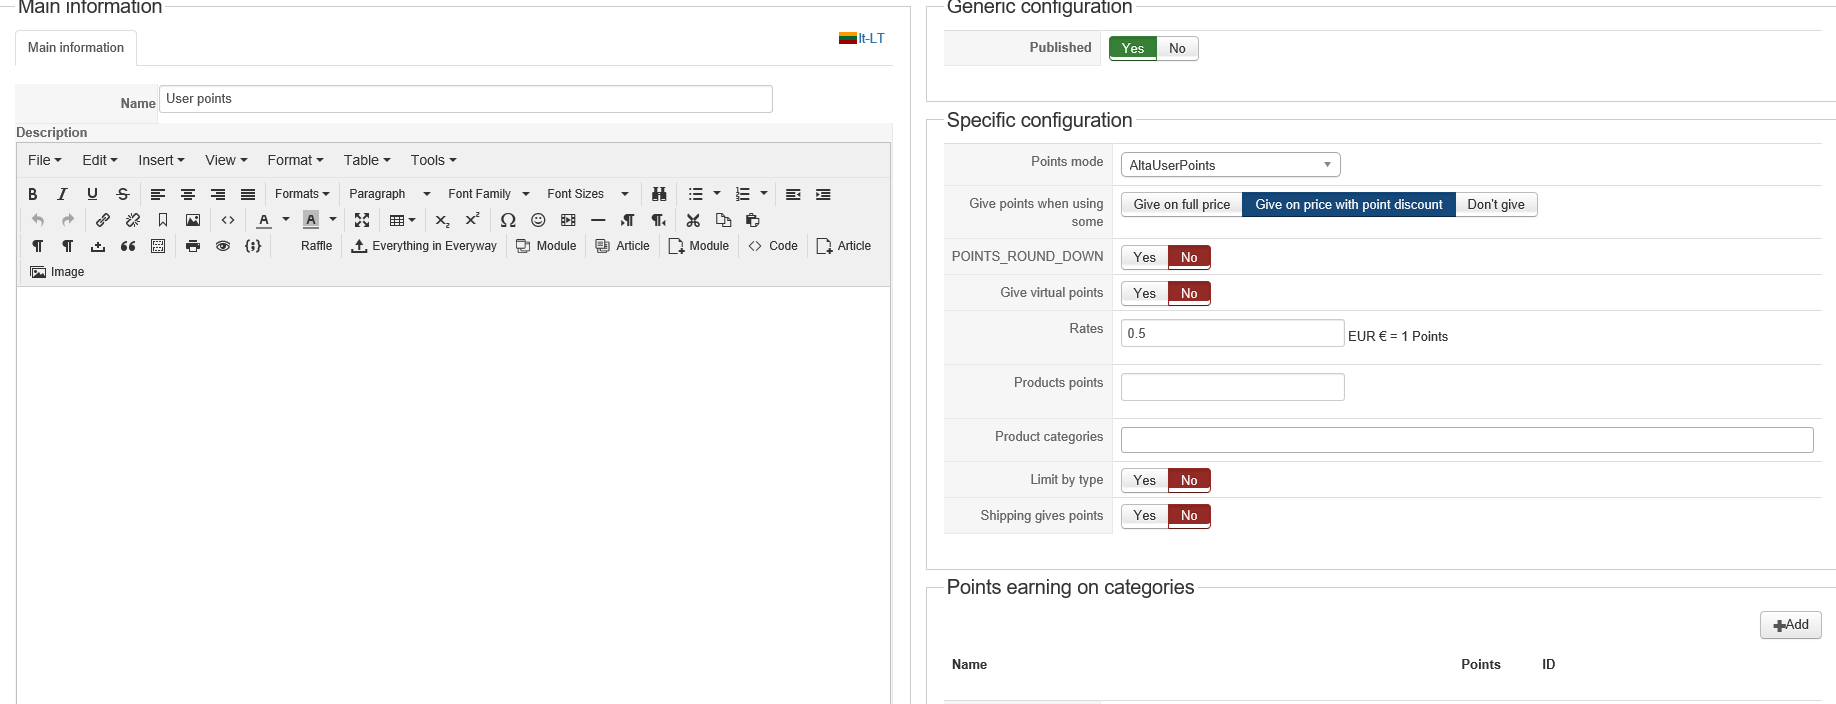
Task: Click the print icon in the editor
Action: click(x=193, y=246)
